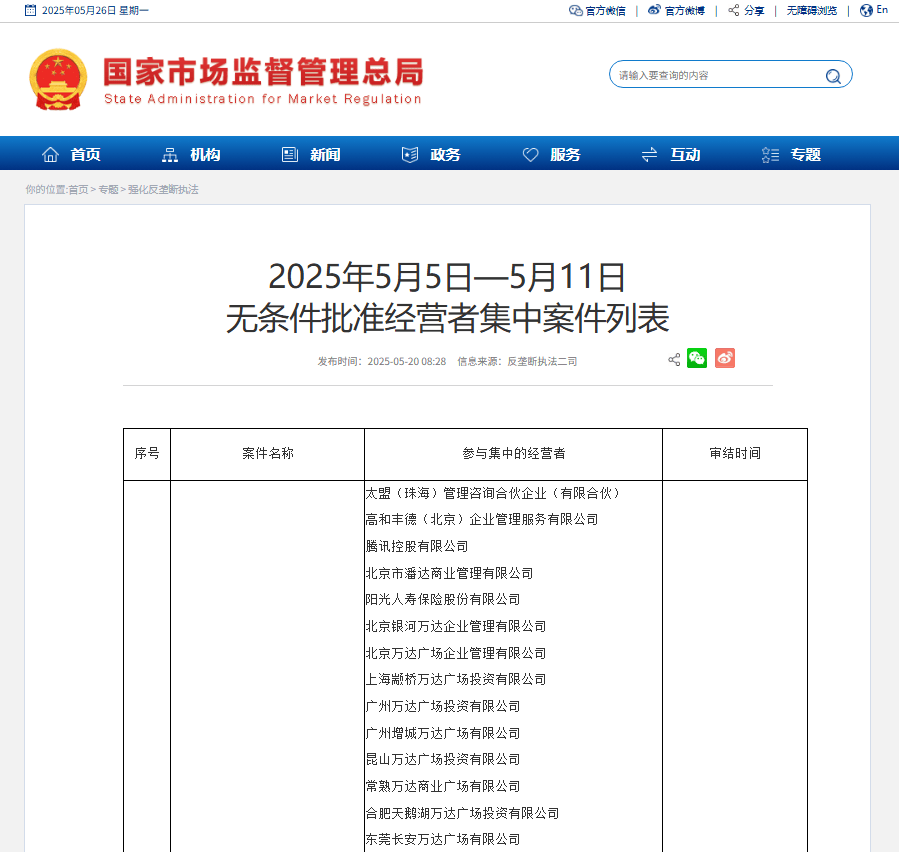Share article via red Weibo icon
This screenshot has height=852, width=899.
point(725,358)
